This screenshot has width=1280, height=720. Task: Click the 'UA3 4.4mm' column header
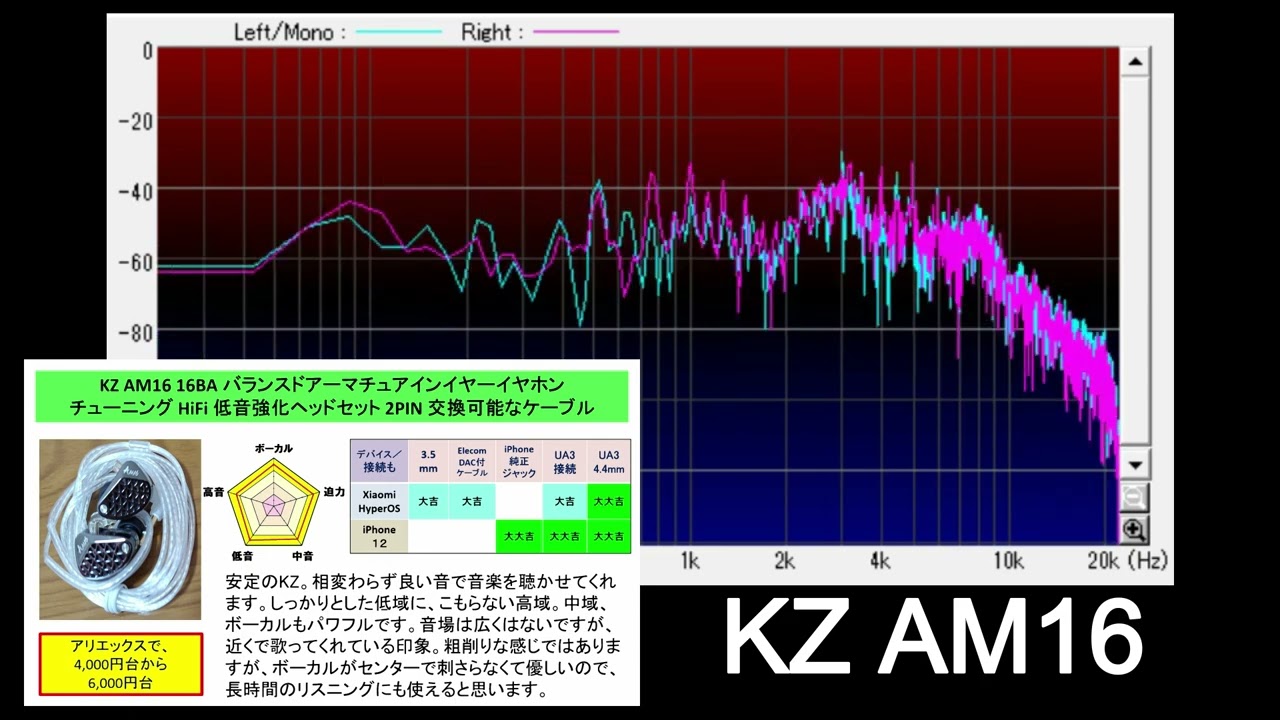point(609,461)
